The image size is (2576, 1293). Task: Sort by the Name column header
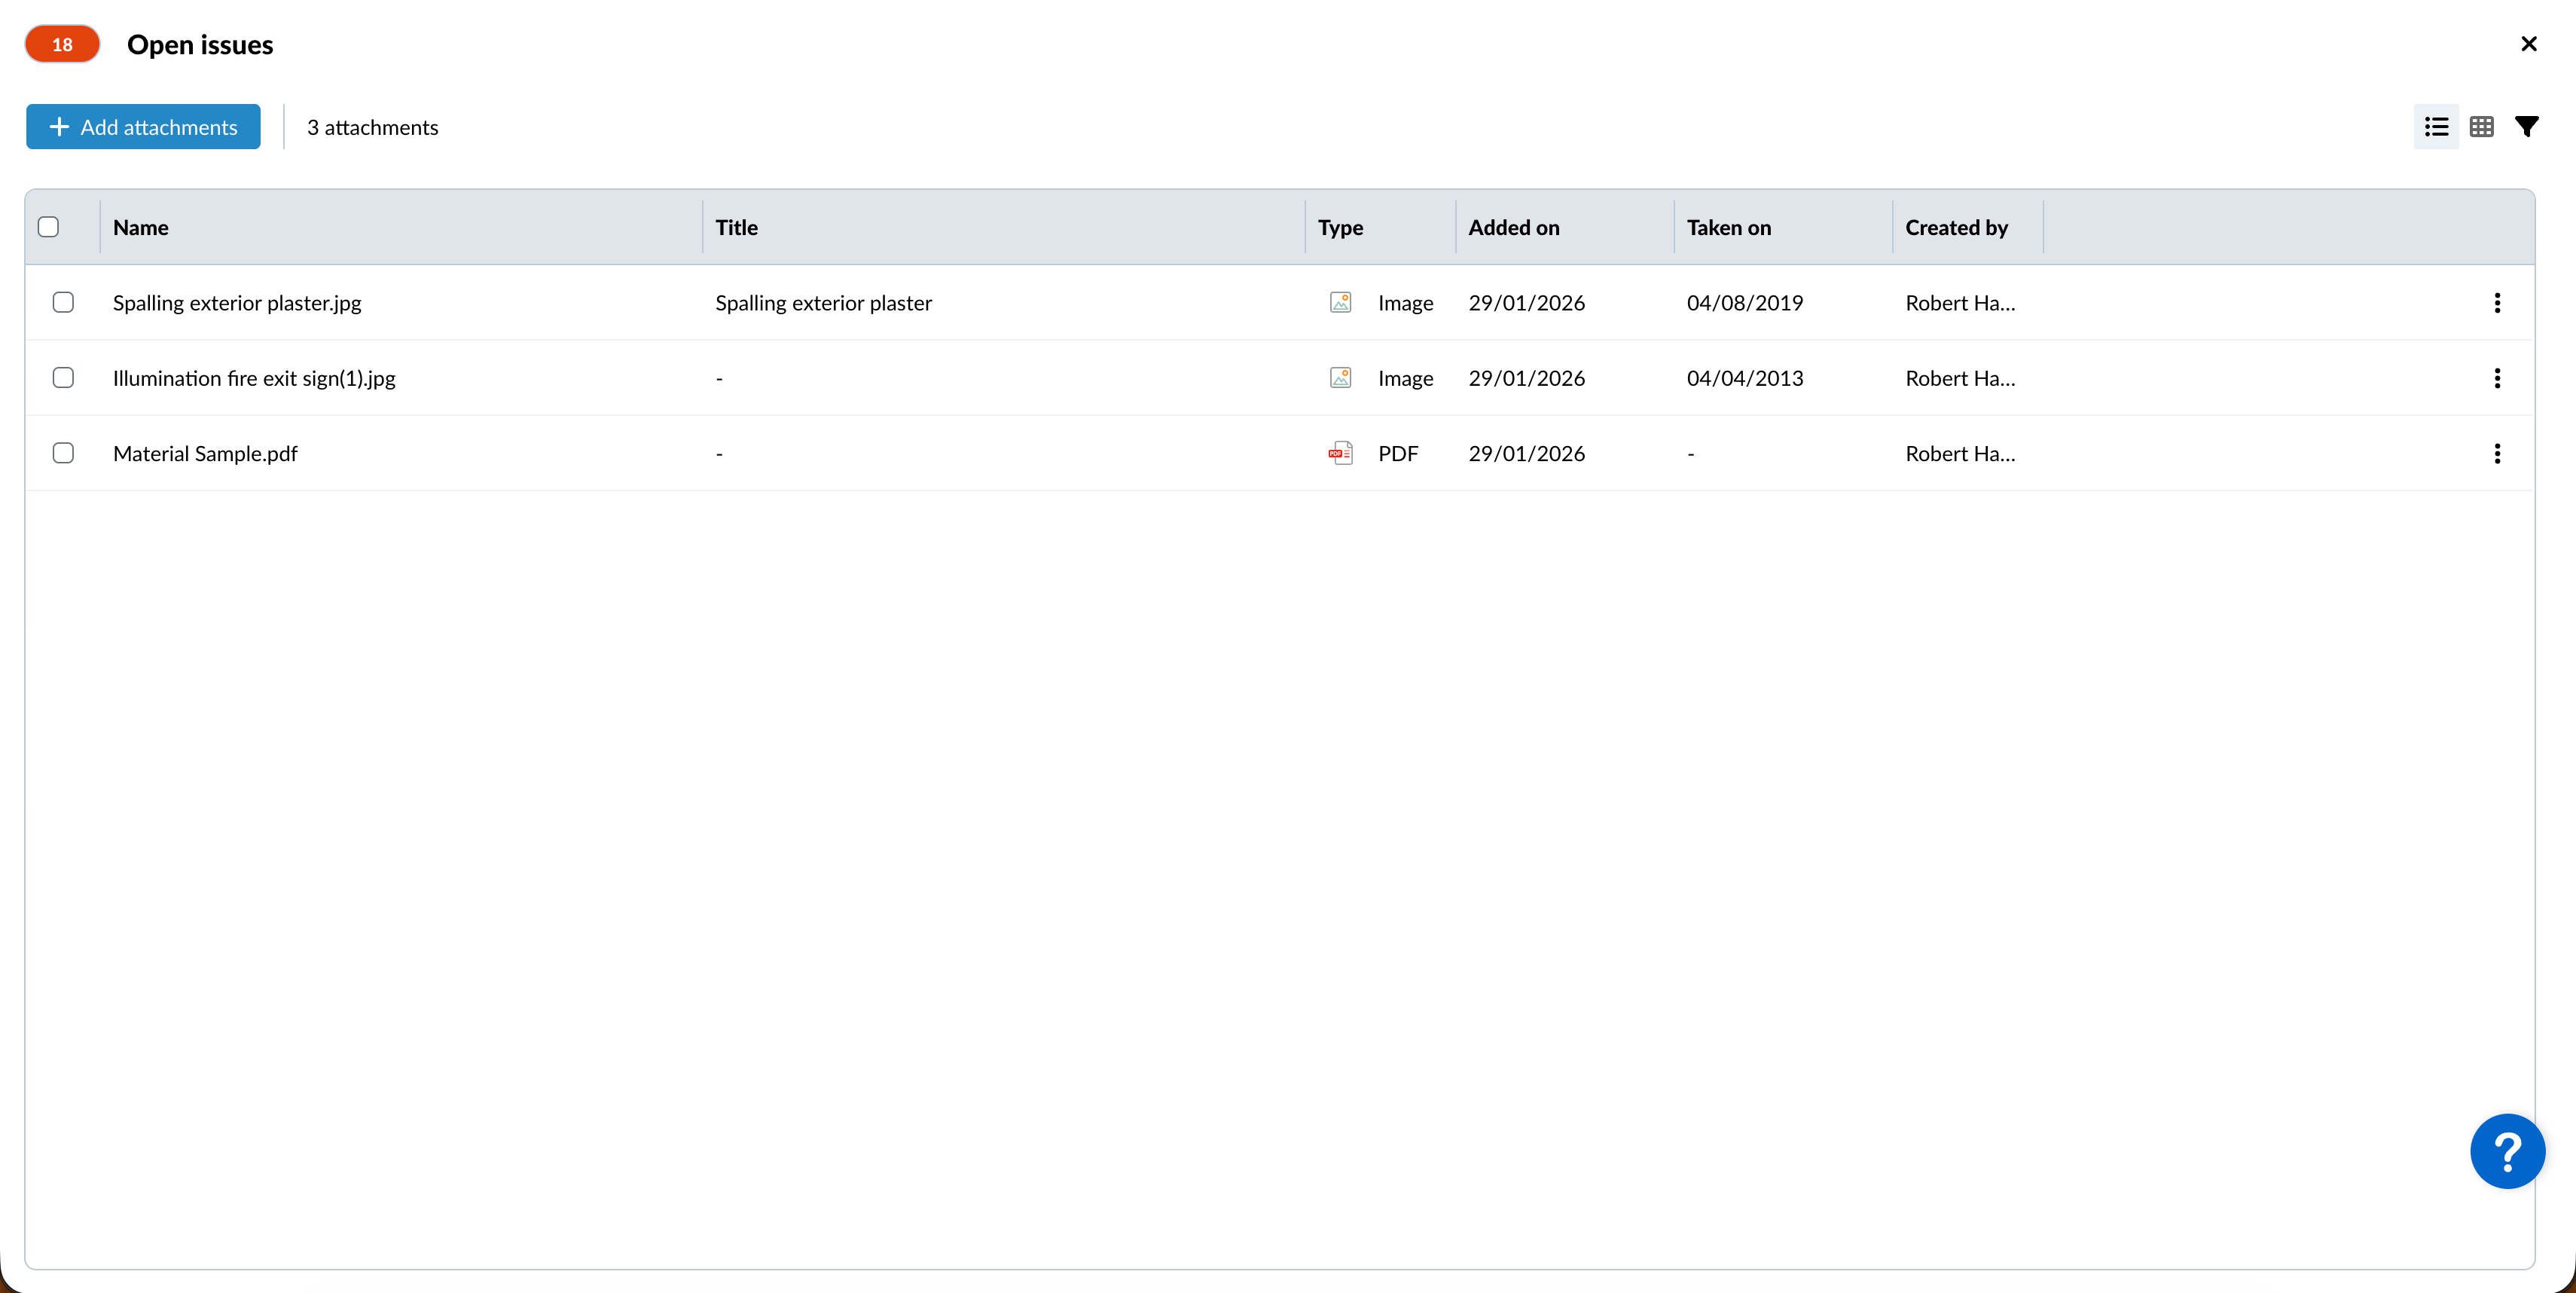[x=141, y=227]
